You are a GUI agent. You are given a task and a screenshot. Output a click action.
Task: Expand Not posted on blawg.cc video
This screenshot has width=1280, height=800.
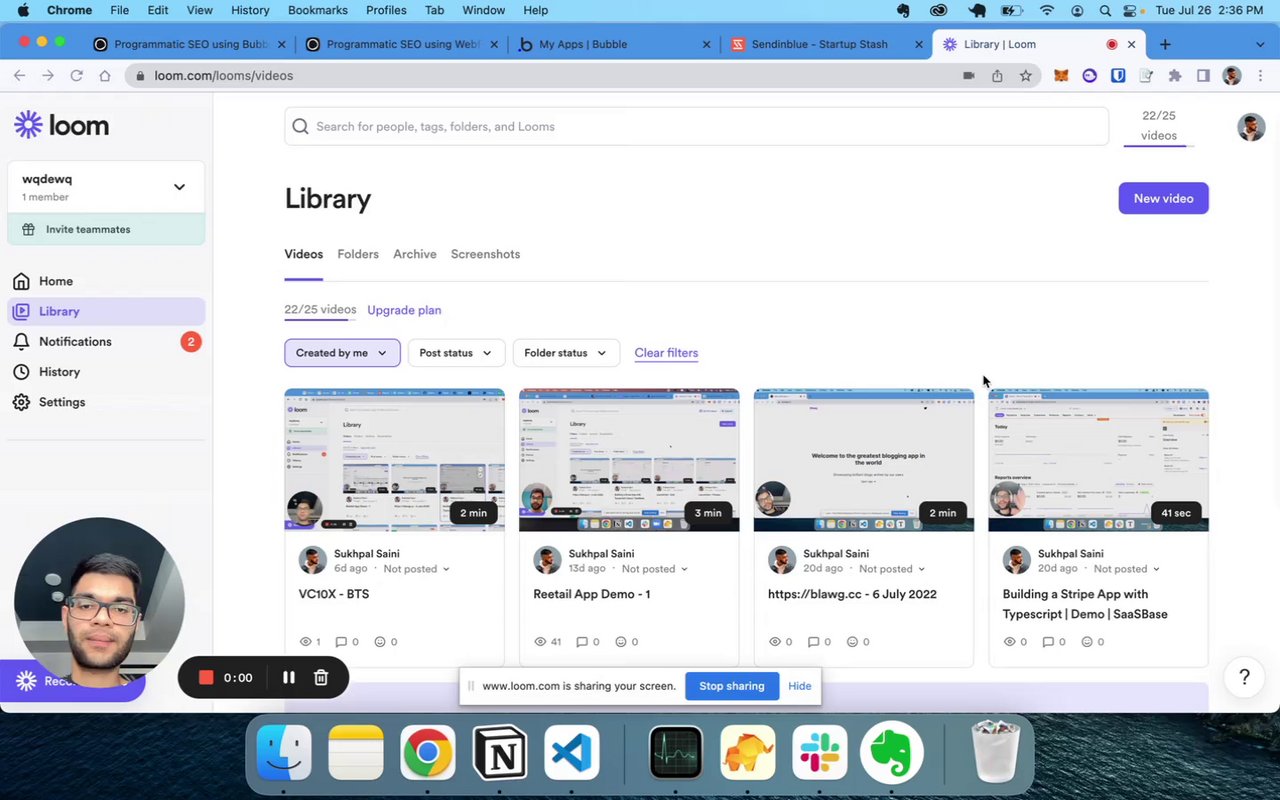[892, 569]
